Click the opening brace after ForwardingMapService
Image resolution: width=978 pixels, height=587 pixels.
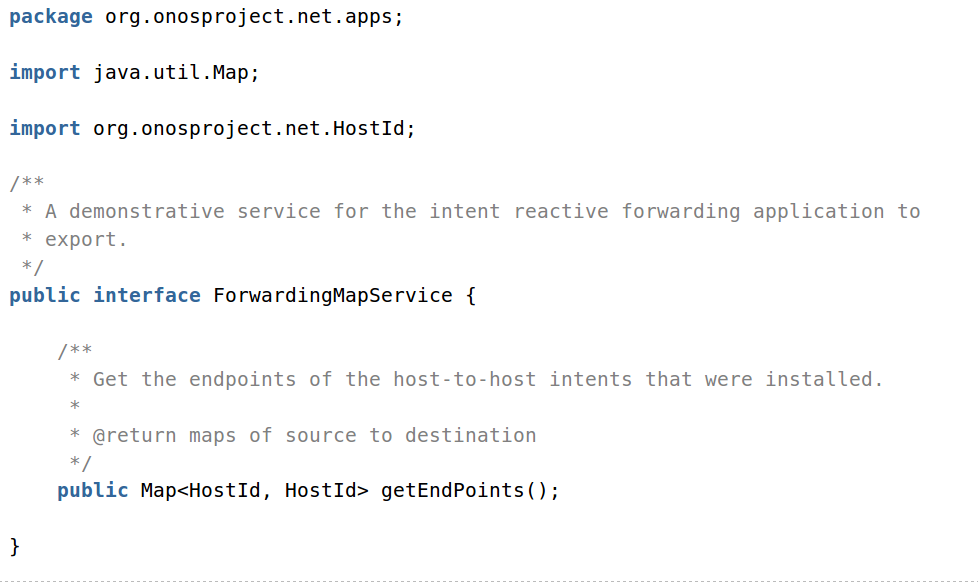coord(471,296)
